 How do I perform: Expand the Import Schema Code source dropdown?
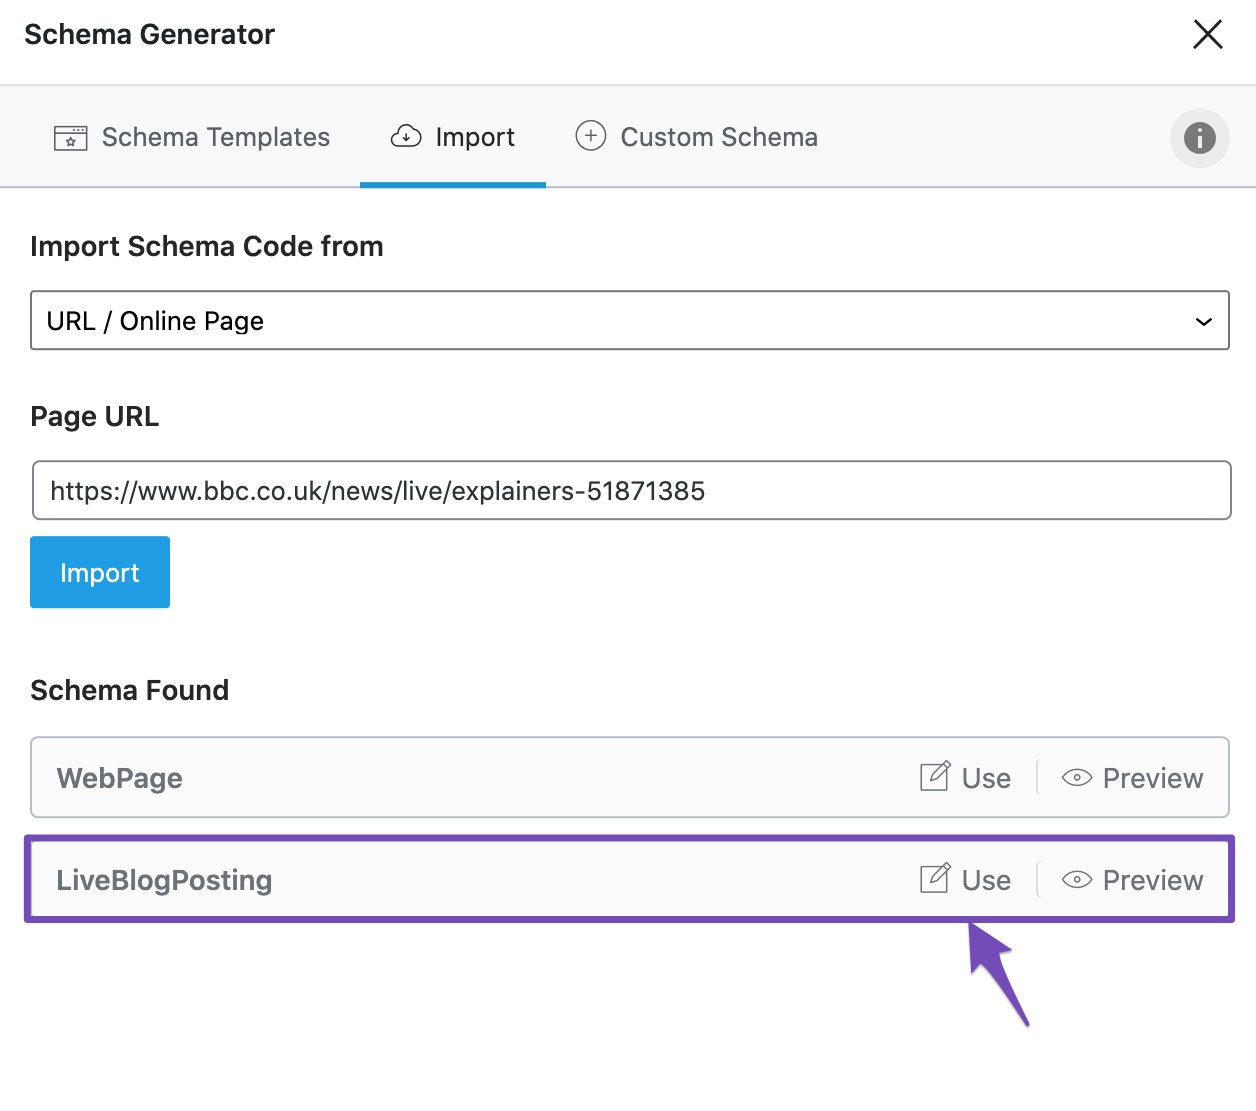pos(630,321)
